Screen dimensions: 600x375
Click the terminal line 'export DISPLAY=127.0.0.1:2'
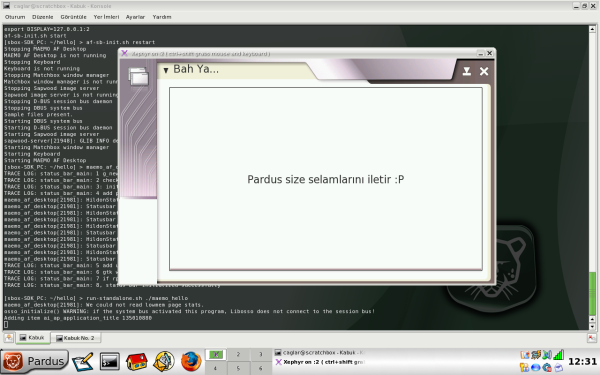coord(47,29)
